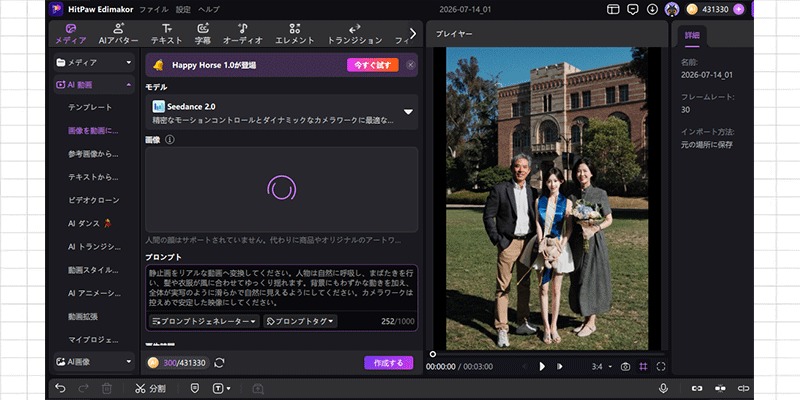
Task: Expand the AI画像 sidebar section
Action: point(94,362)
